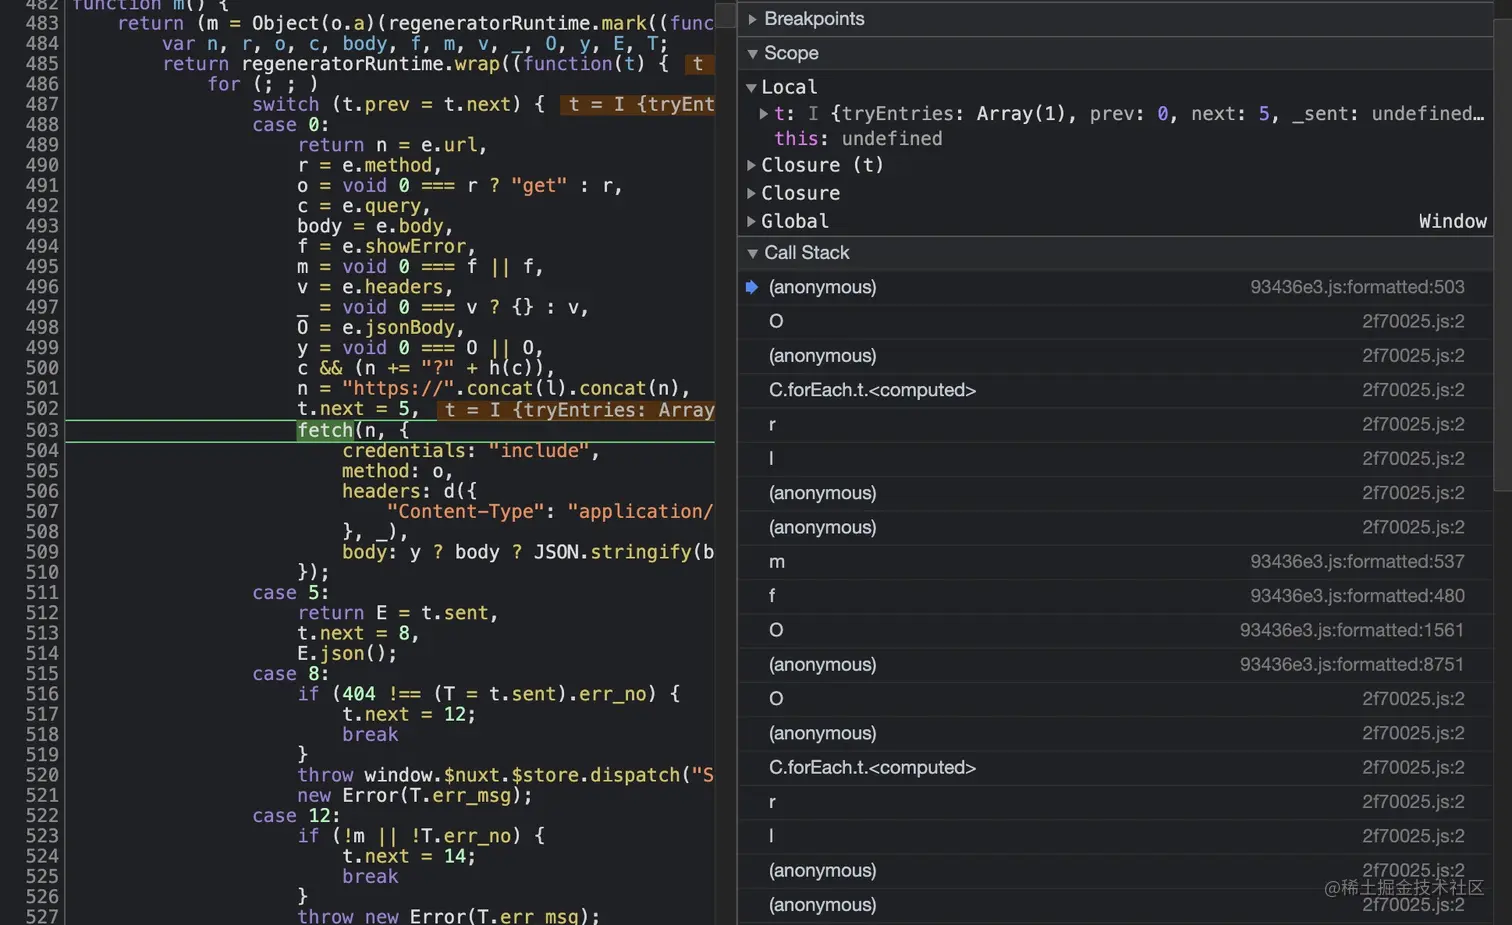The width and height of the screenshot is (1512, 925).
Task: Expand the Breakpoints section
Action: coord(752,18)
